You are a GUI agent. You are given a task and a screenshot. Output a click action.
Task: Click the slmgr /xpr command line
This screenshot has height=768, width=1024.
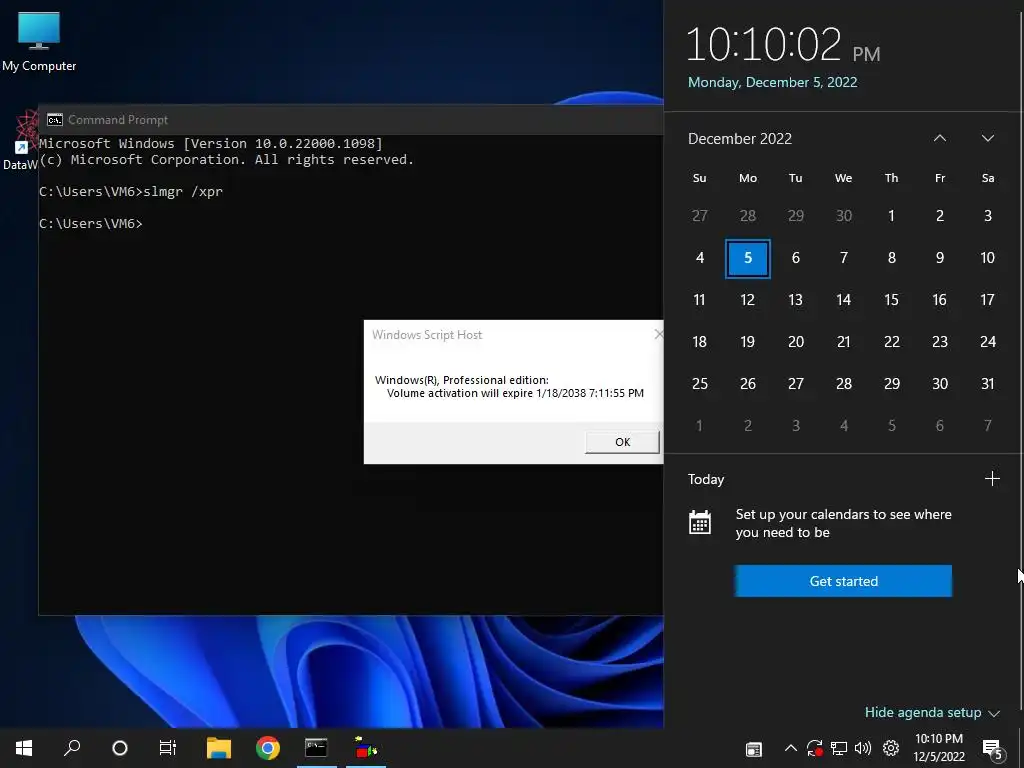pyautogui.click(x=131, y=191)
